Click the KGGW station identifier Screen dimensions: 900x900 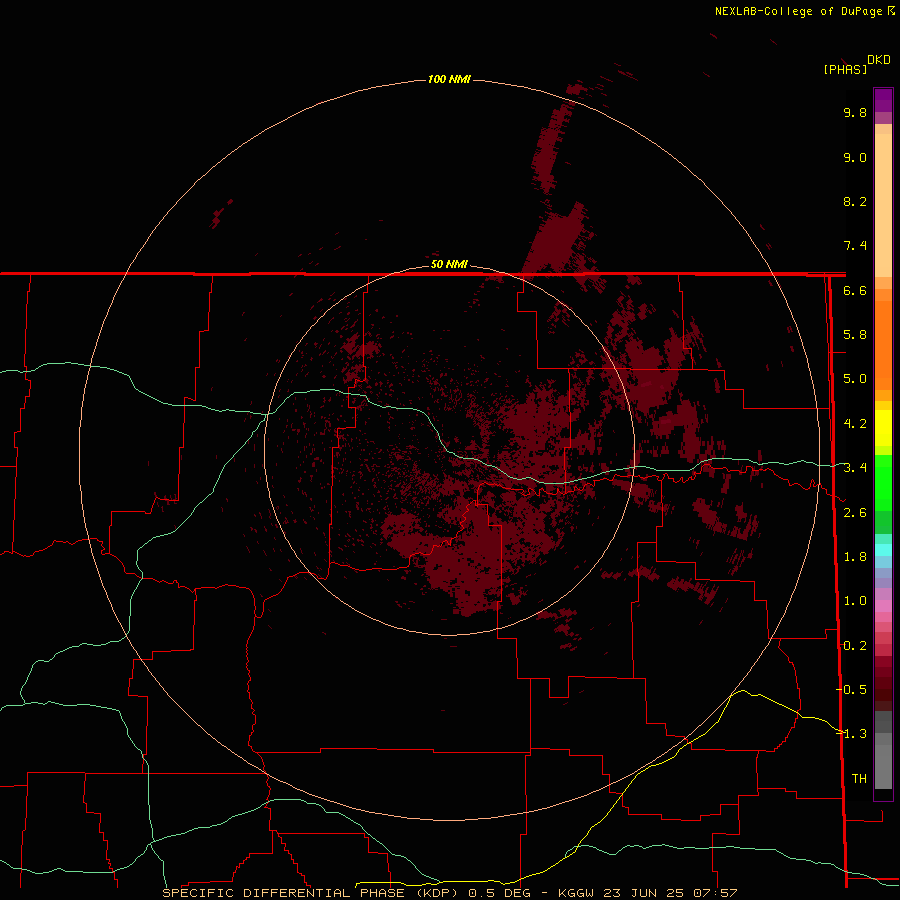[x=576, y=893]
